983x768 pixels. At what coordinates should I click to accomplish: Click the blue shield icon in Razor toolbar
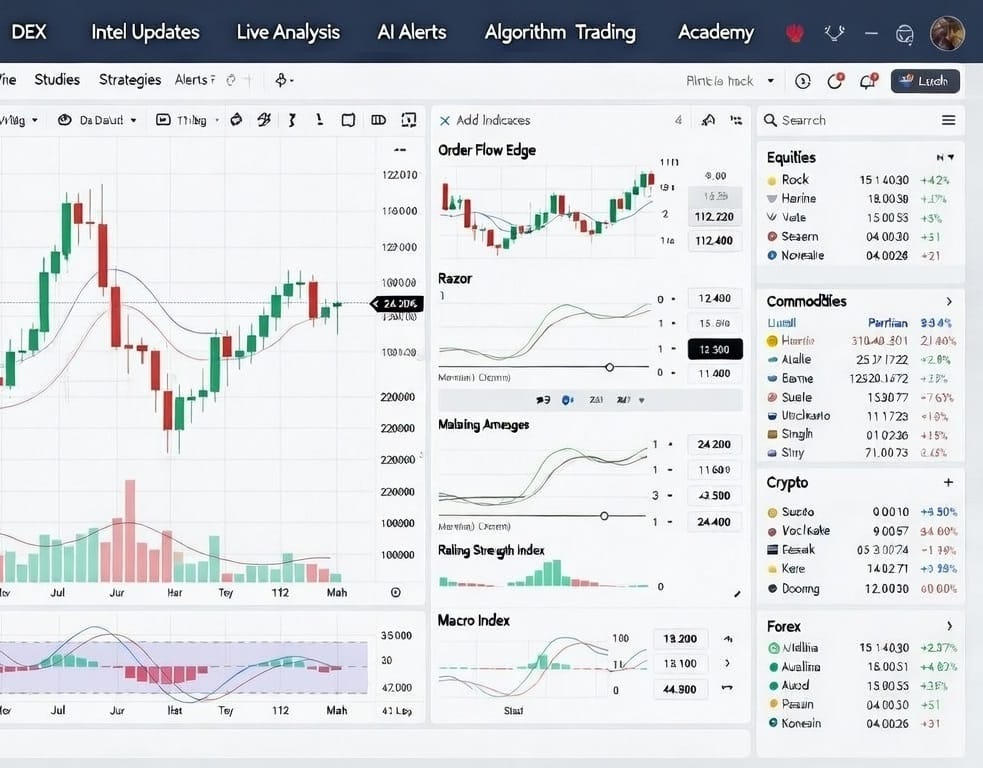567,400
